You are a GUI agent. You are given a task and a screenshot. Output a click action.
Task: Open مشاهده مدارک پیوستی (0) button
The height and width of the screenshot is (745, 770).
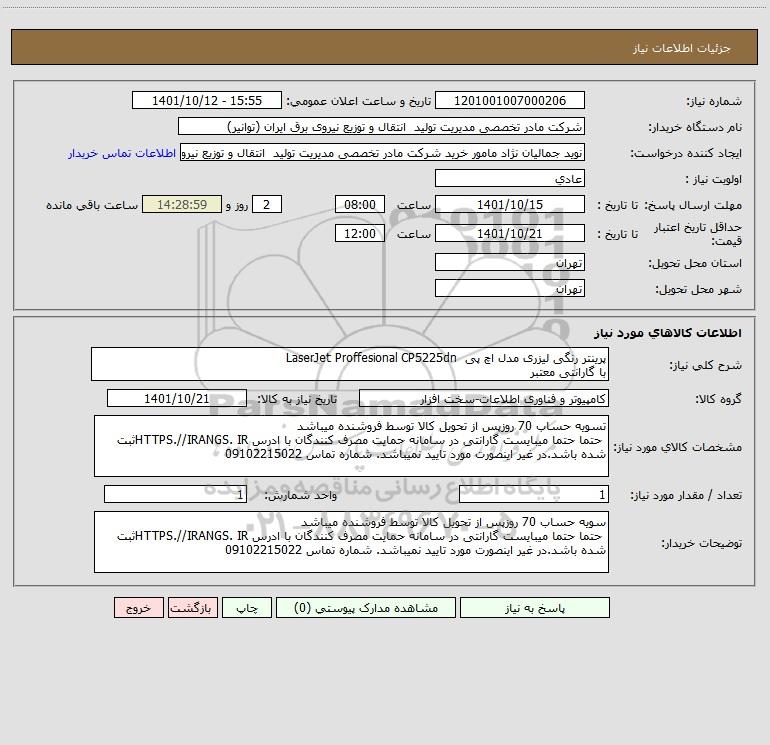[366, 607]
